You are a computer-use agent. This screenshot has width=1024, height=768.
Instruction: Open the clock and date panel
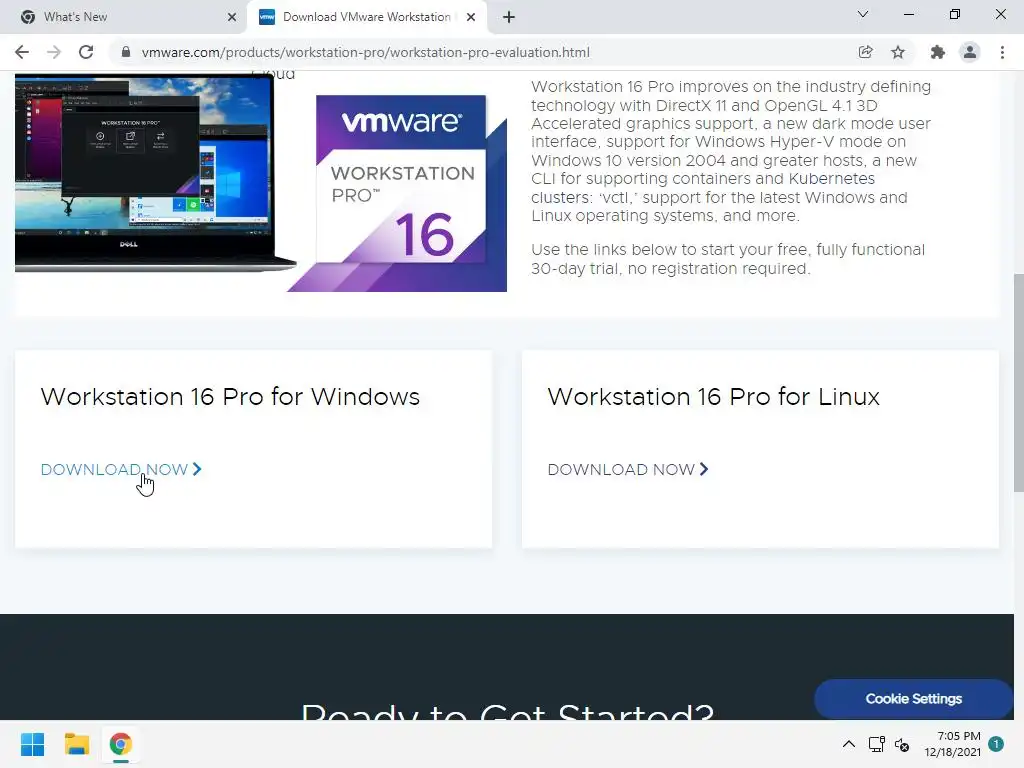click(952, 744)
